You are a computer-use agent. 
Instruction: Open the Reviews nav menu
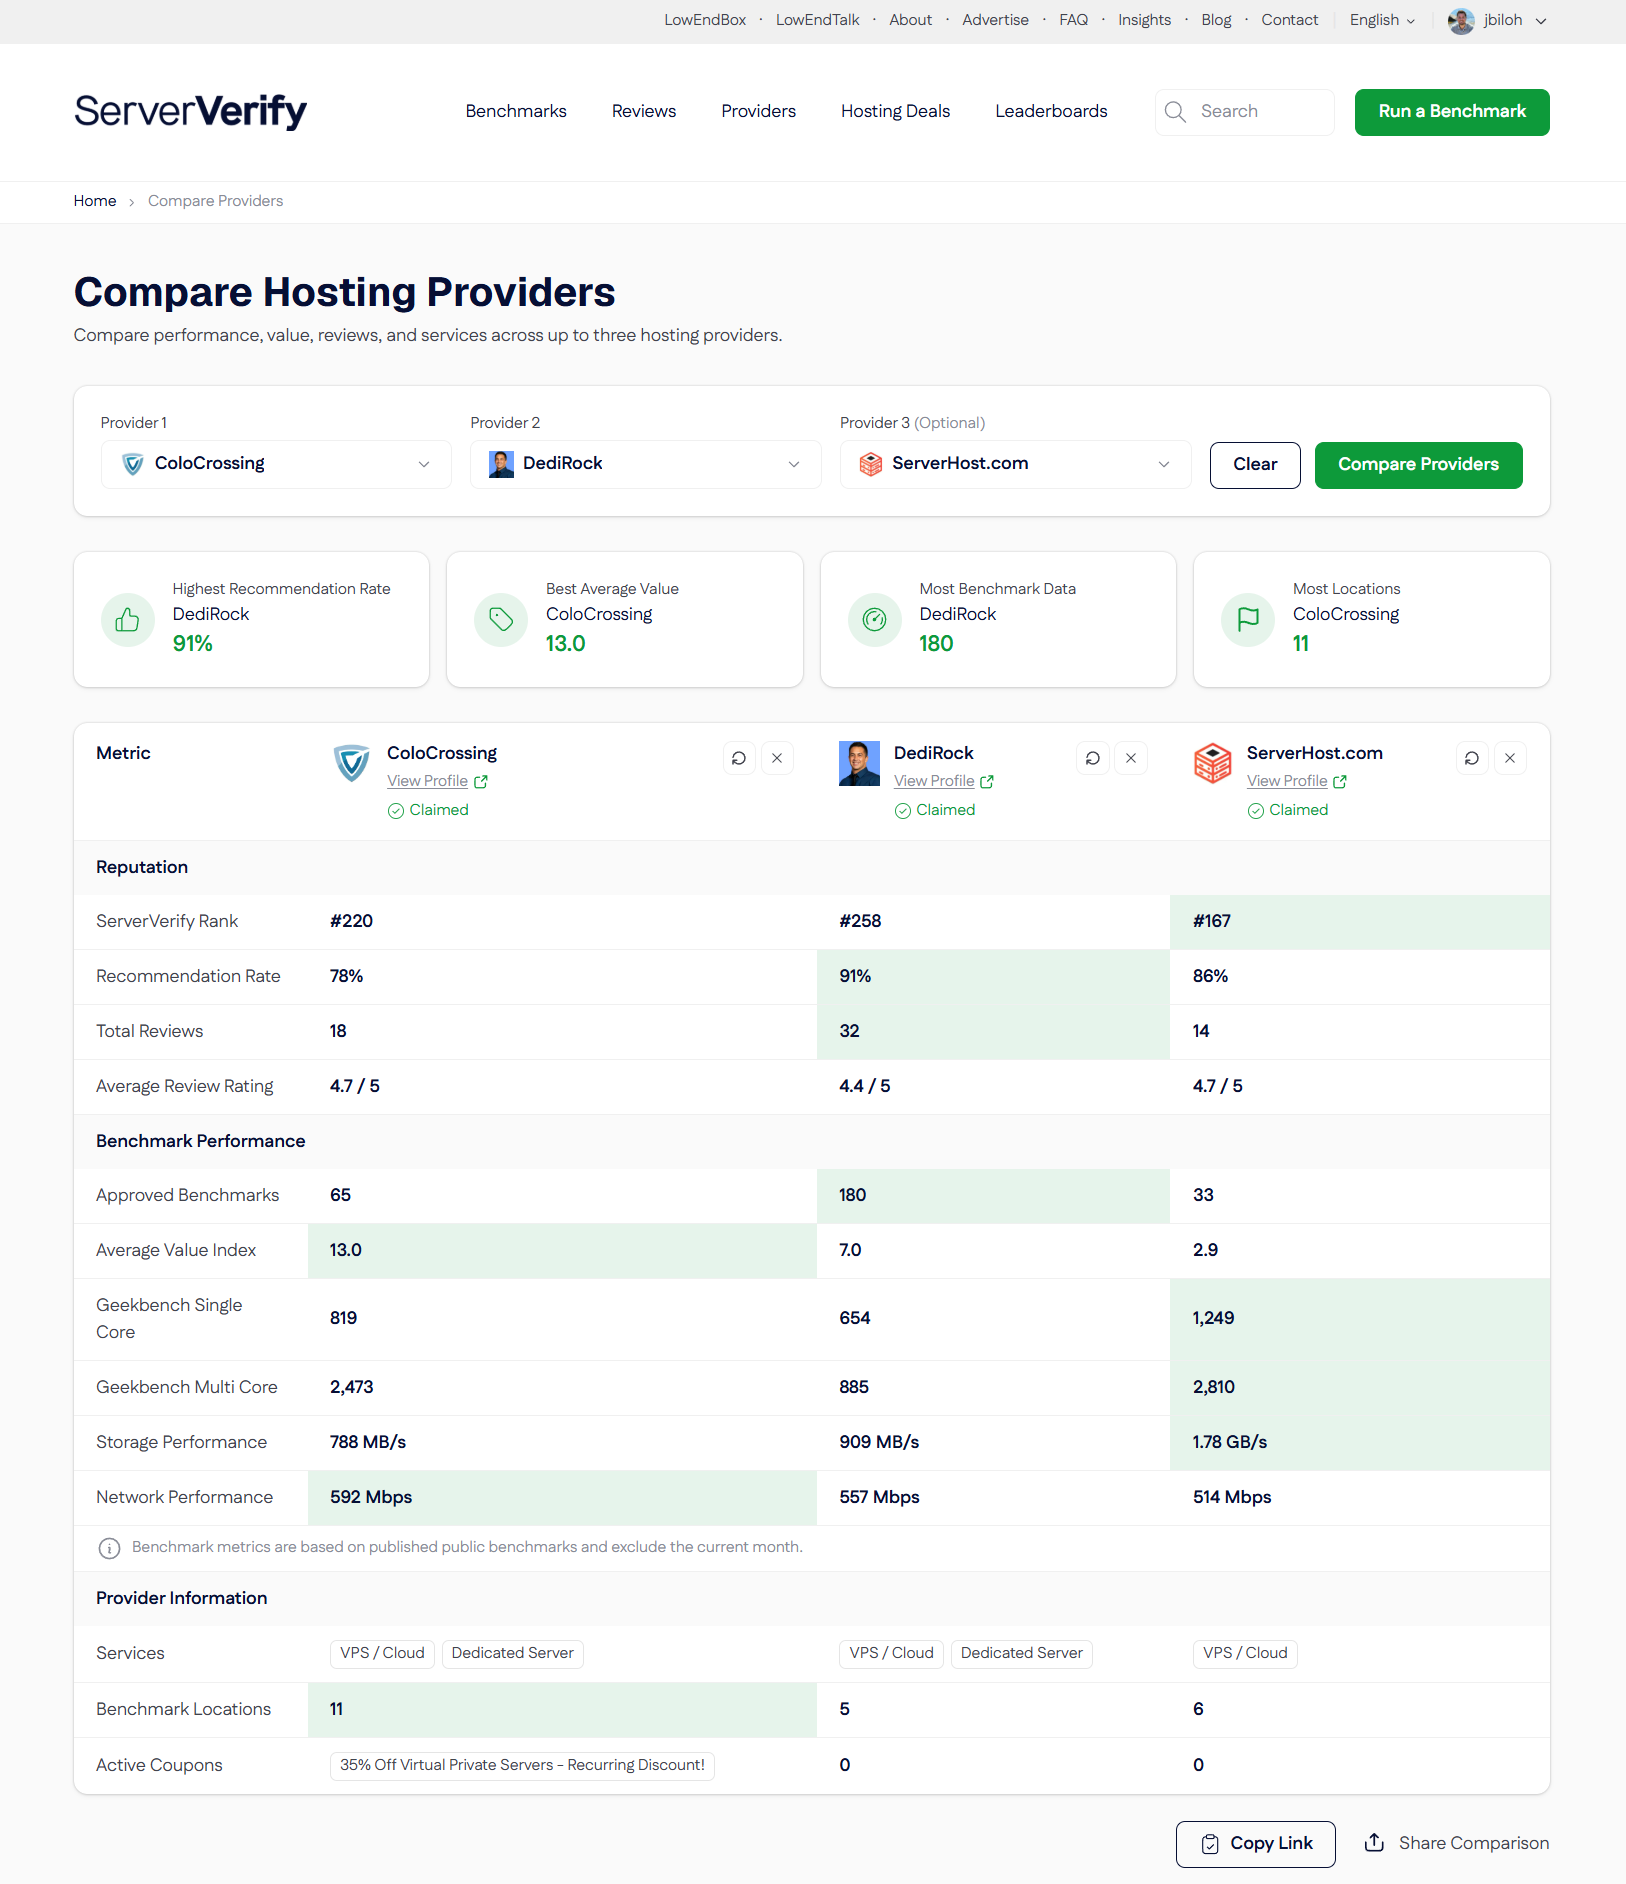tap(644, 111)
